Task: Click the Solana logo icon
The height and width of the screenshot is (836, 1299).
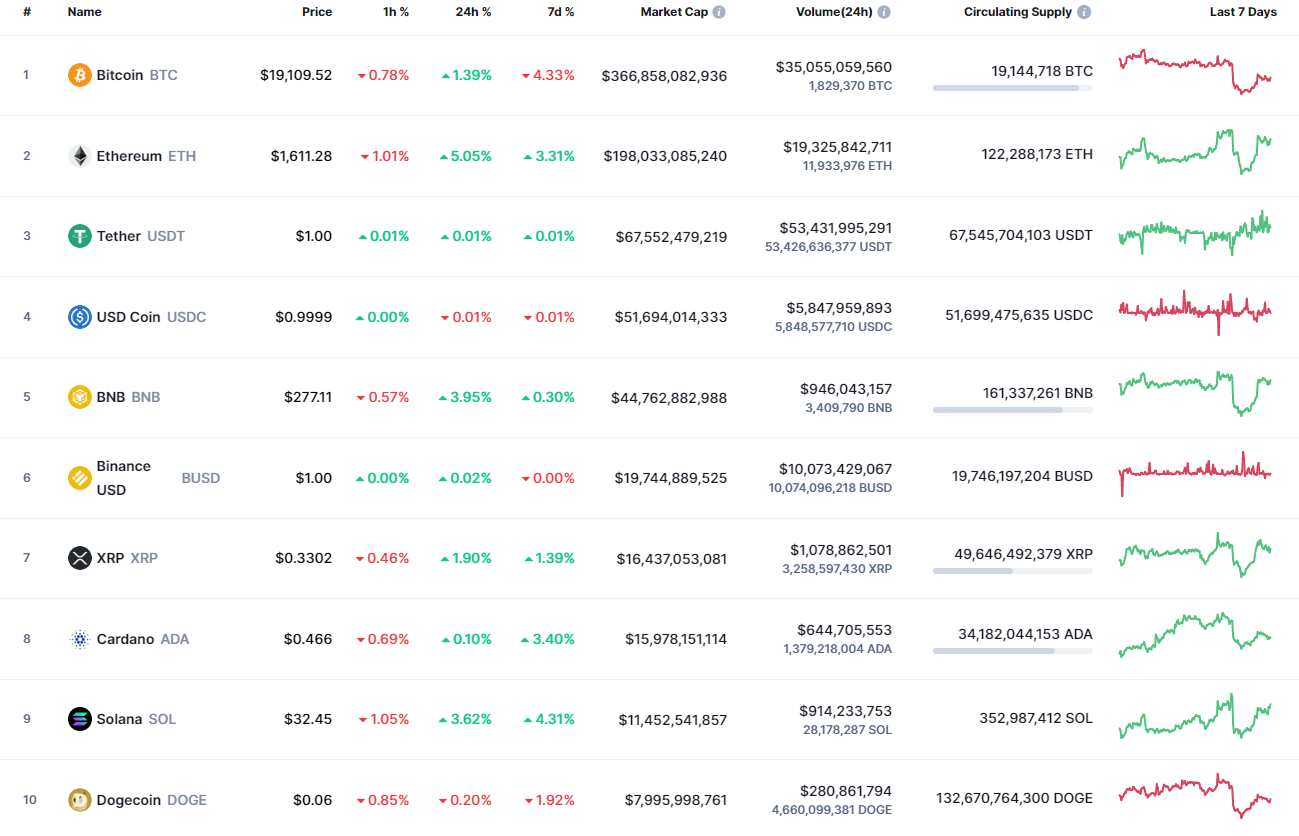Action: click(x=79, y=718)
